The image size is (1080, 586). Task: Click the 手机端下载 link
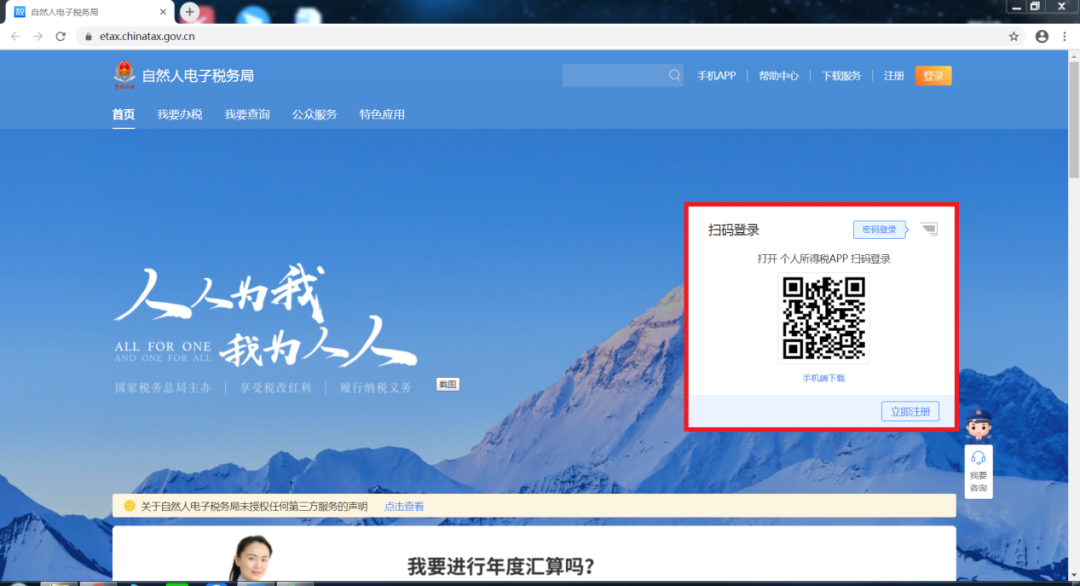tap(824, 378)
